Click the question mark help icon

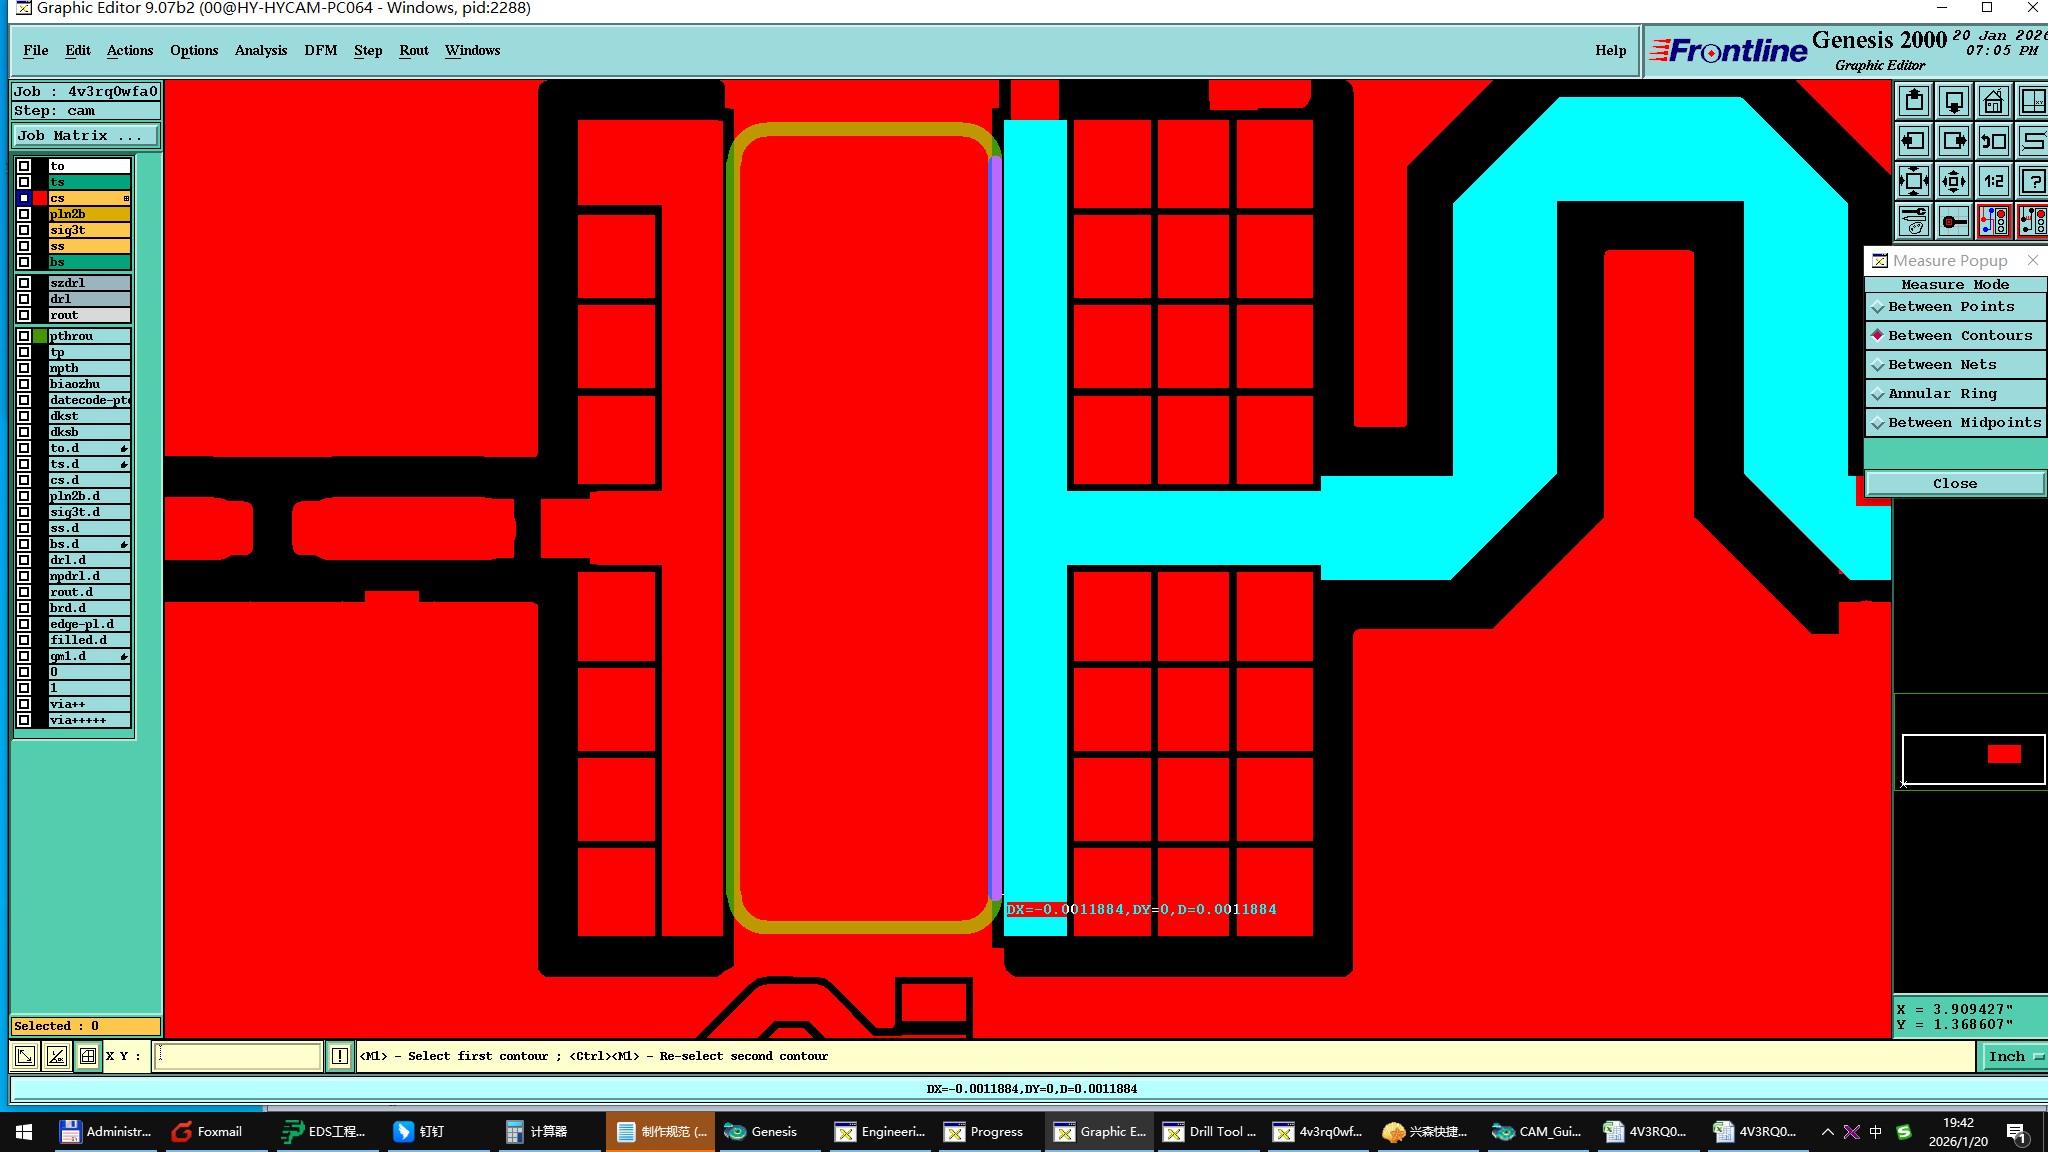(2032, 181)
